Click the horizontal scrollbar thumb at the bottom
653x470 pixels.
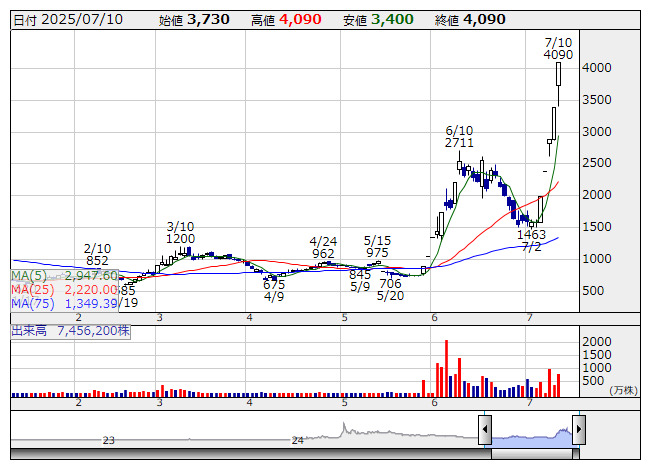coord(531,453)
